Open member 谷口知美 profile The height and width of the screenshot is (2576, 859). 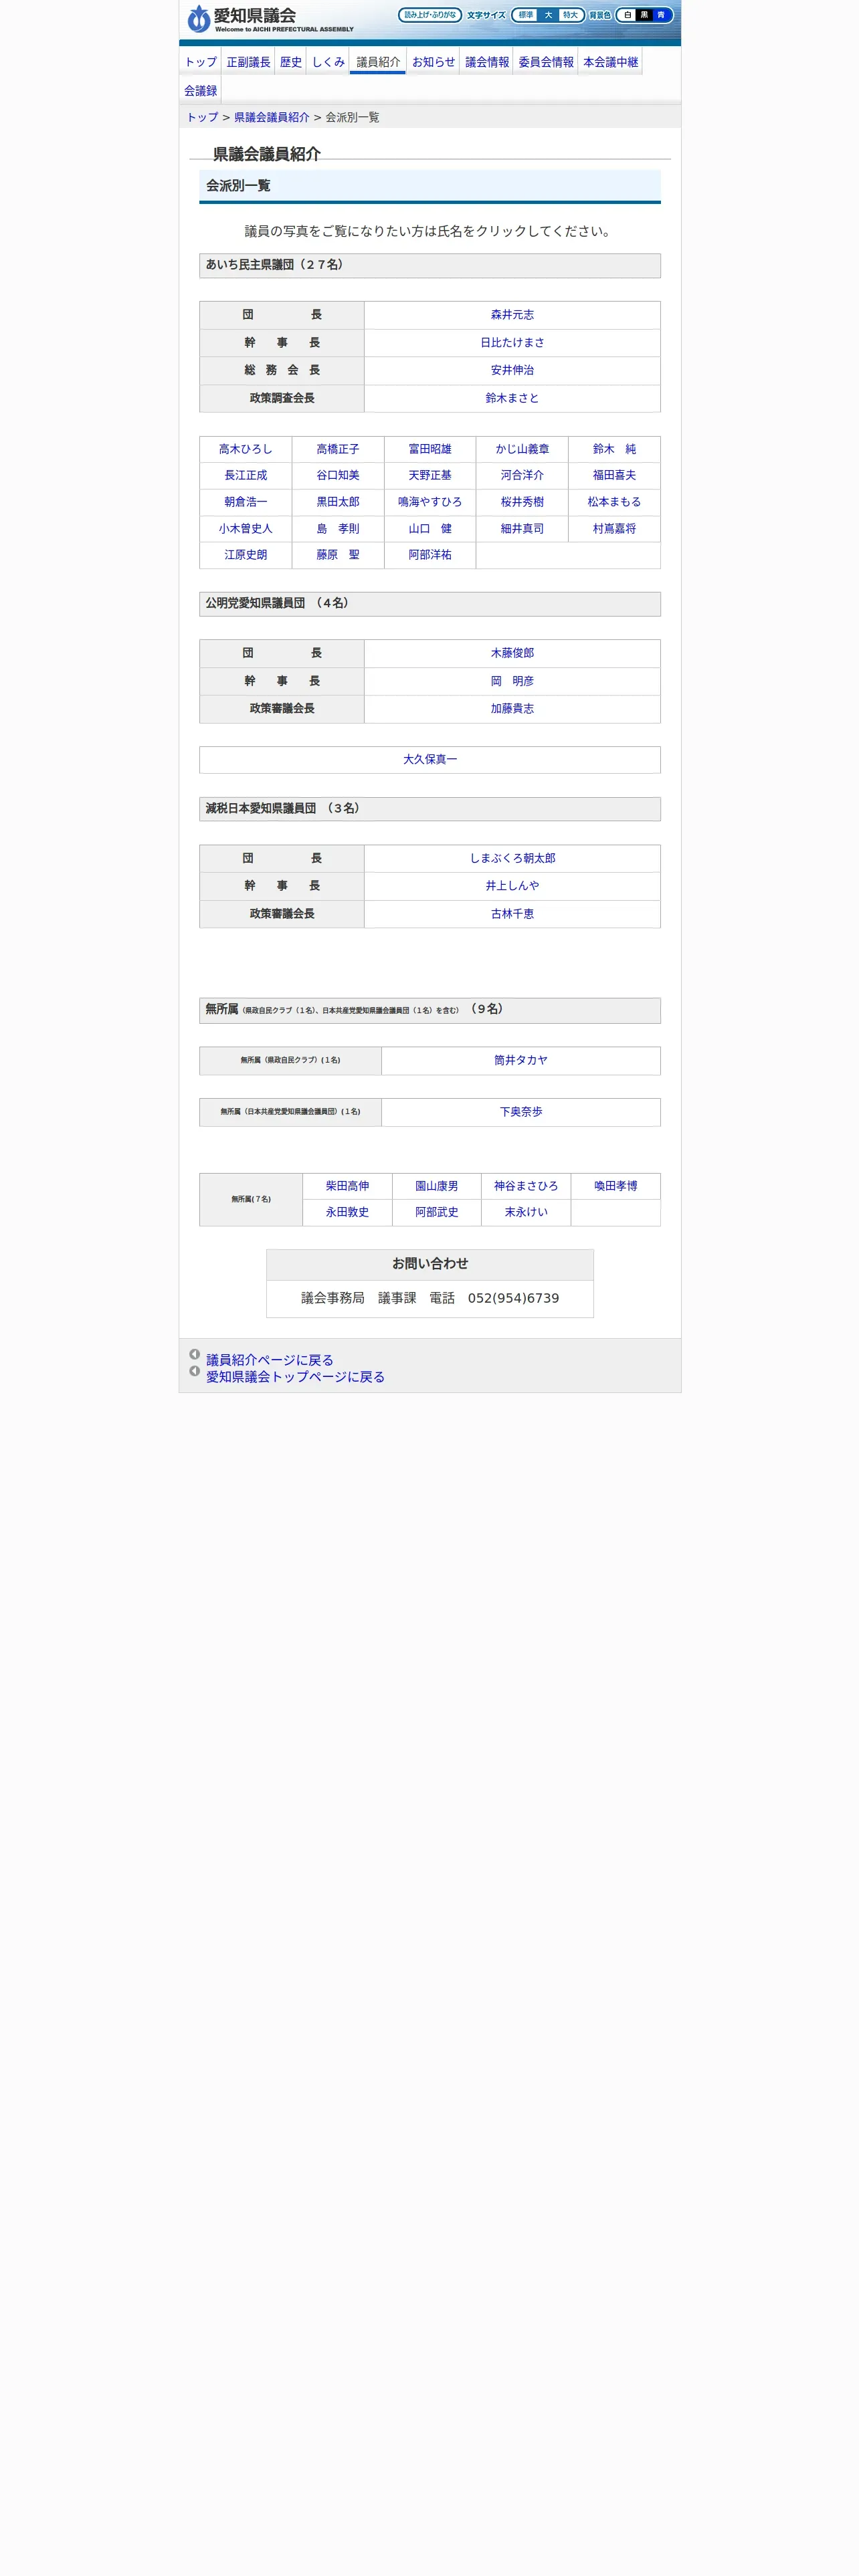click(x=338, y=476)
